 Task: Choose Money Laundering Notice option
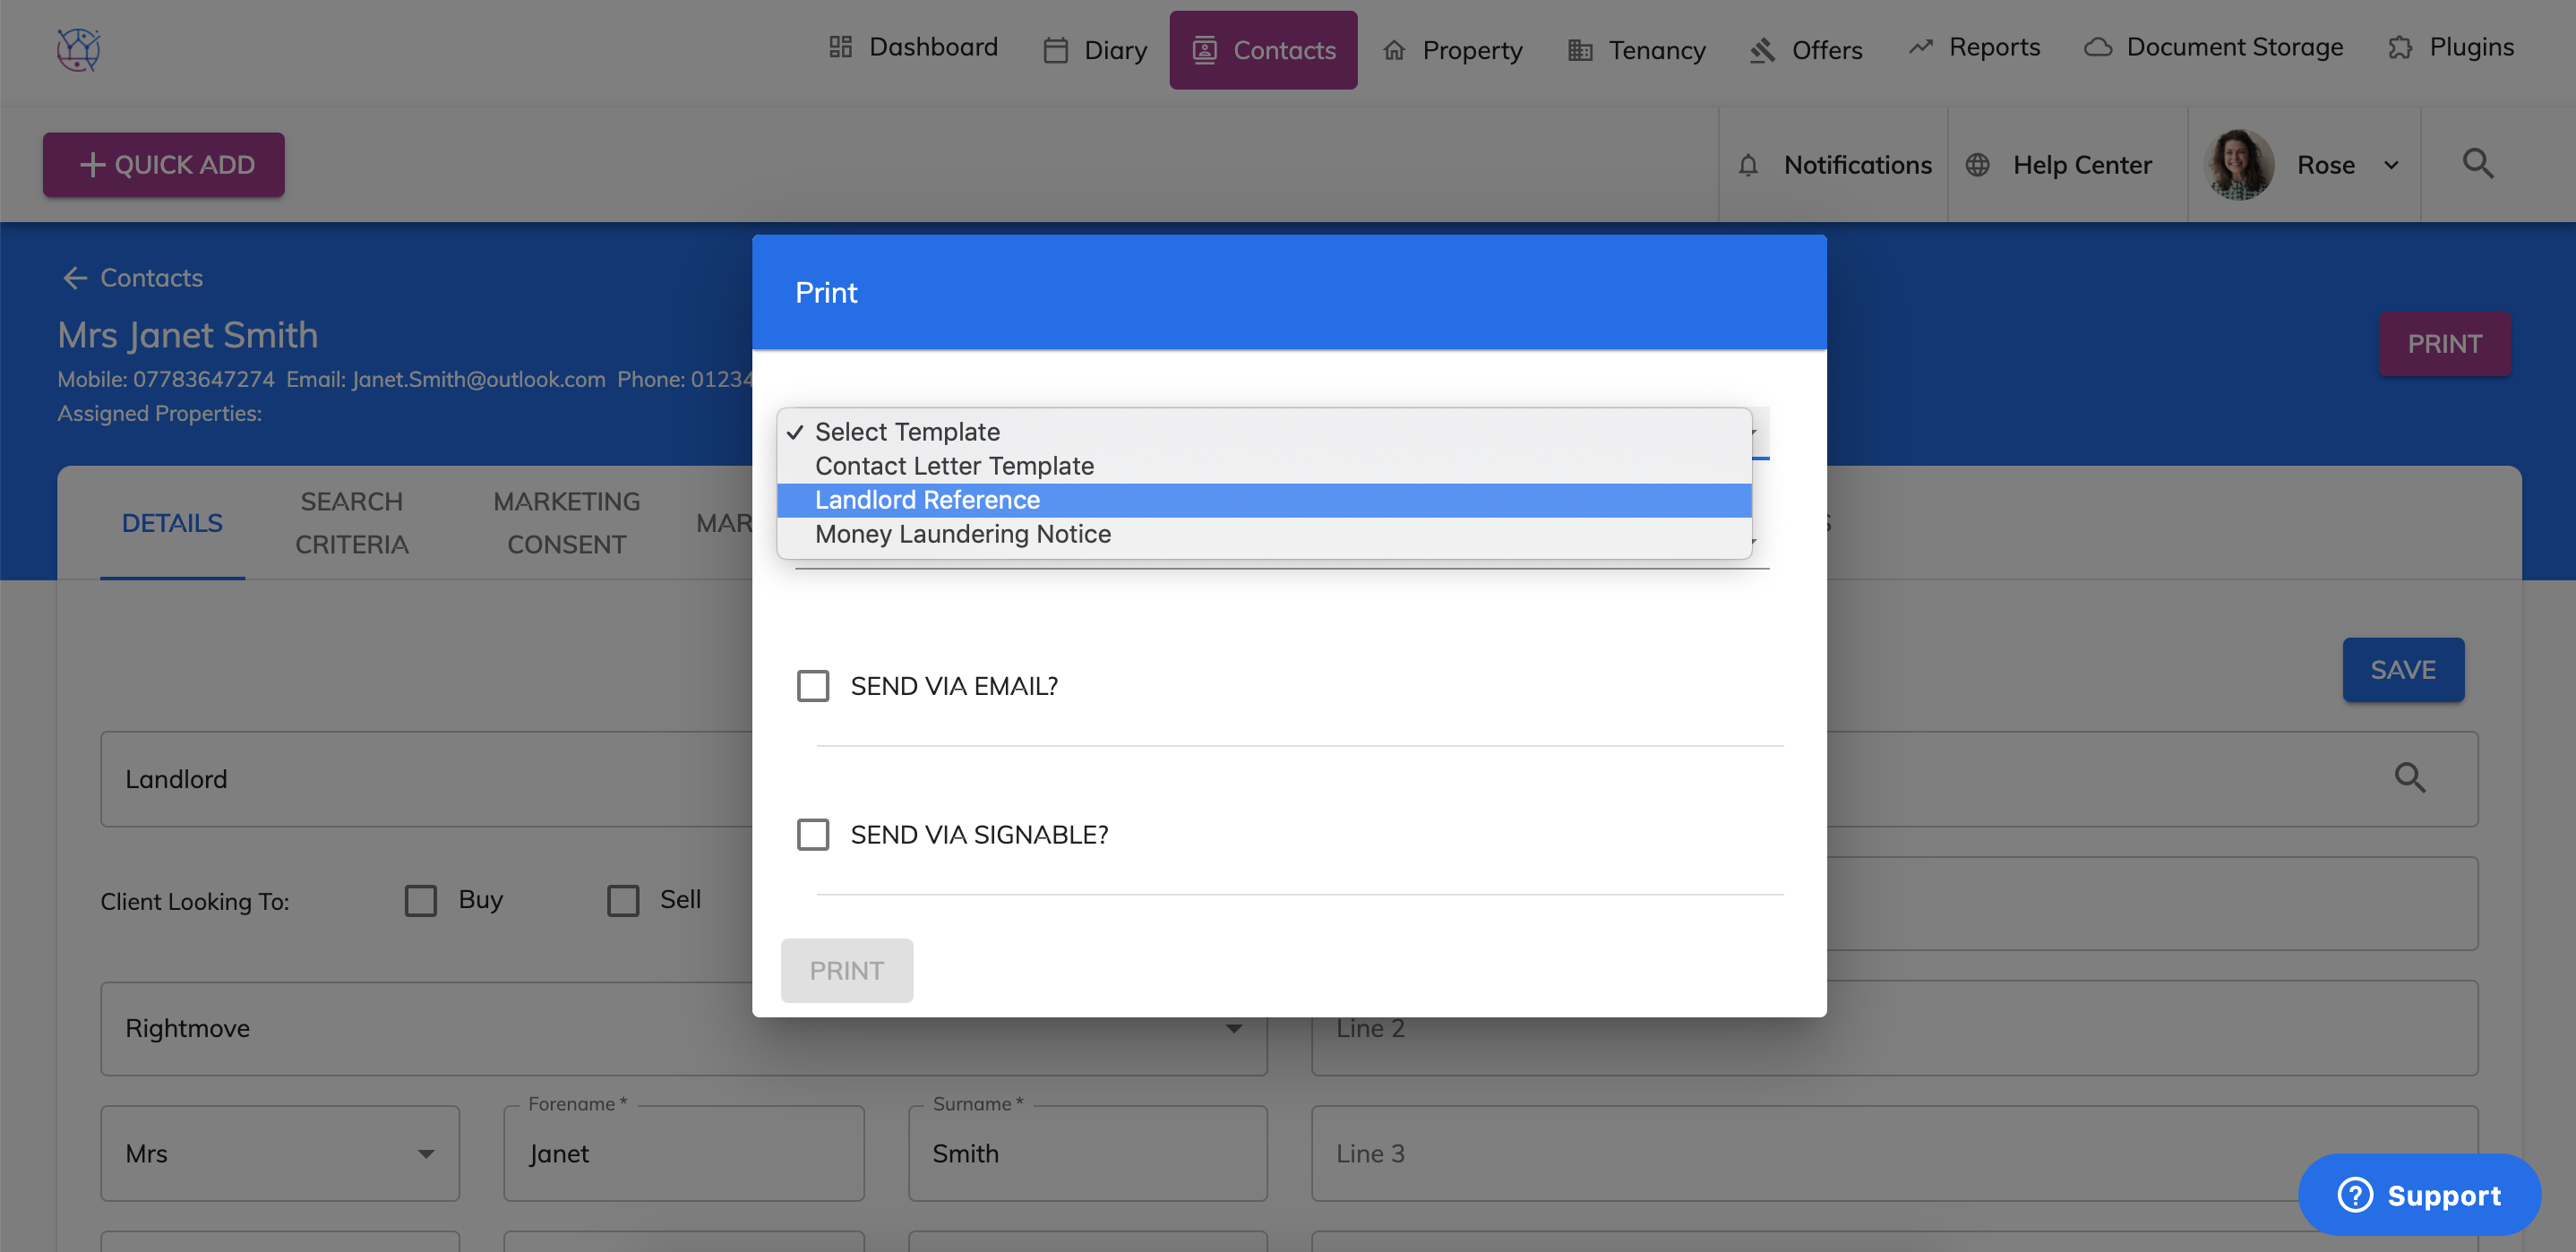click(962, 534)
